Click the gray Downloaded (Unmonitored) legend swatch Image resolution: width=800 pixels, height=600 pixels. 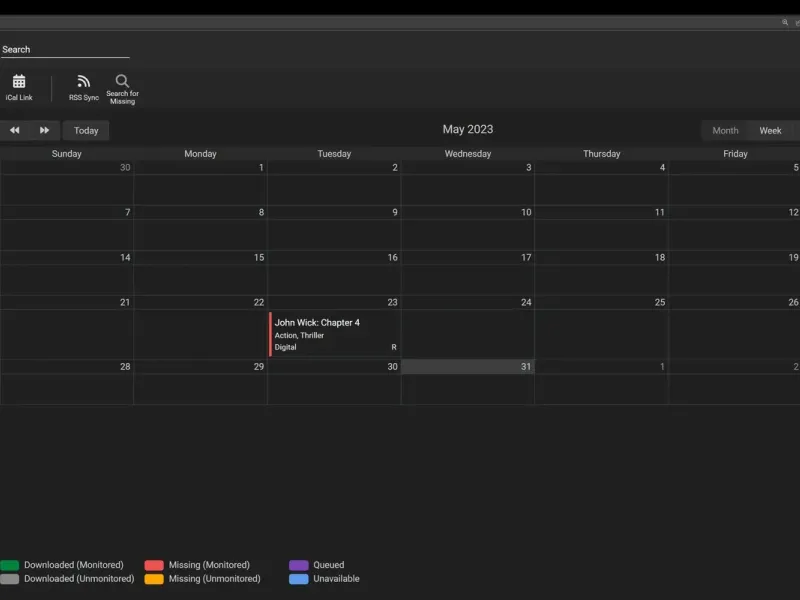(10, 579)
